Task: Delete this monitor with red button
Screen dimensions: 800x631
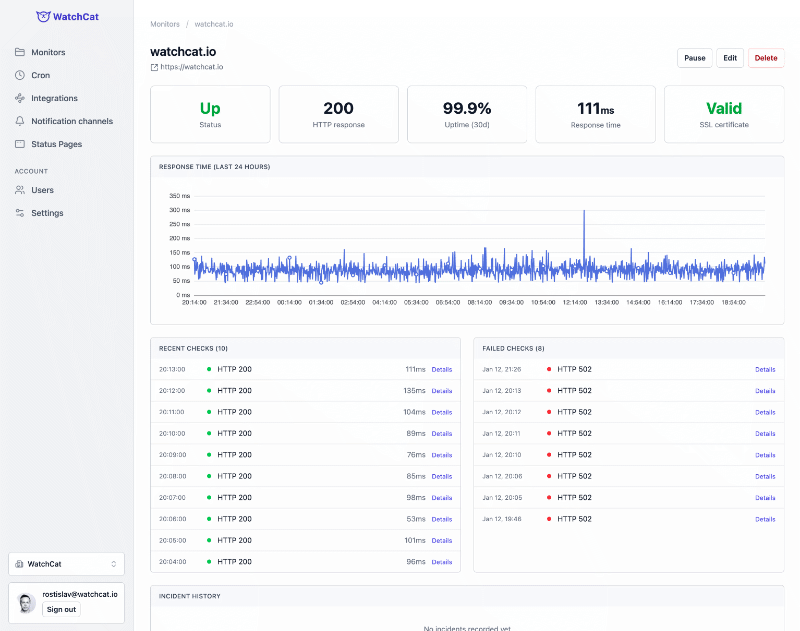Action: (x=765, y=58)
